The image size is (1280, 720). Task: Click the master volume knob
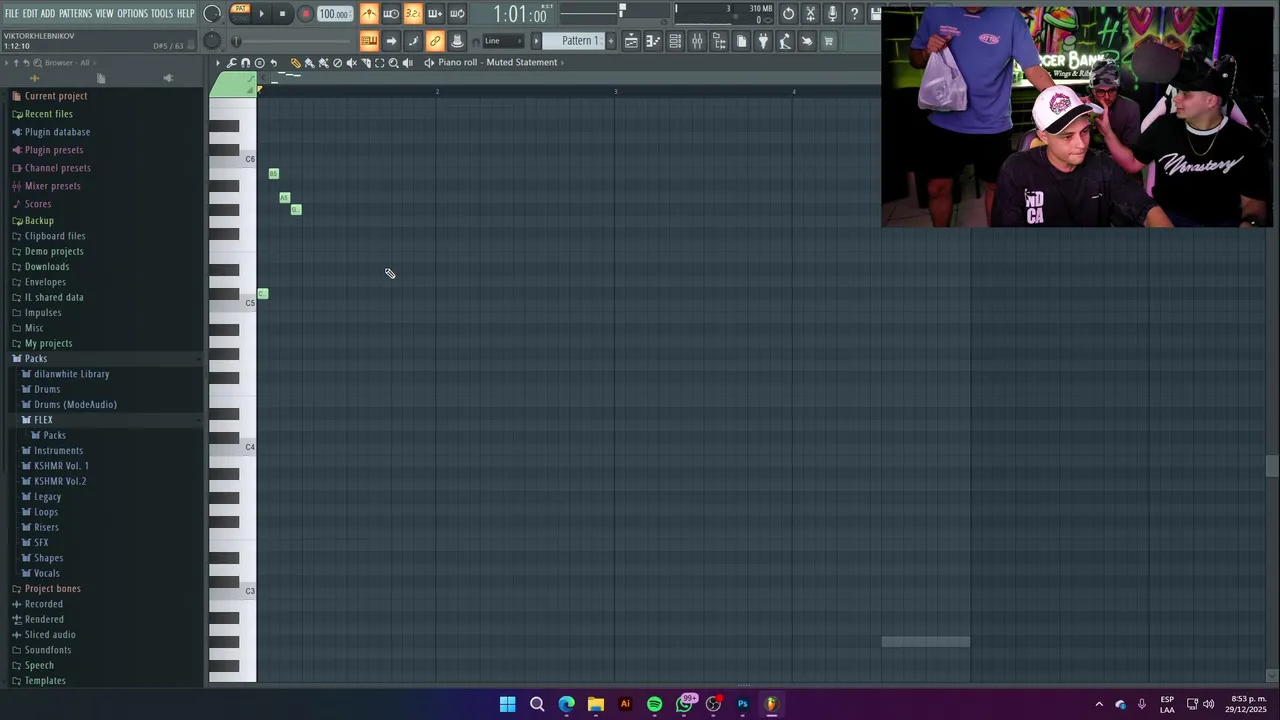pyautogui.click(x=212, y=14)
